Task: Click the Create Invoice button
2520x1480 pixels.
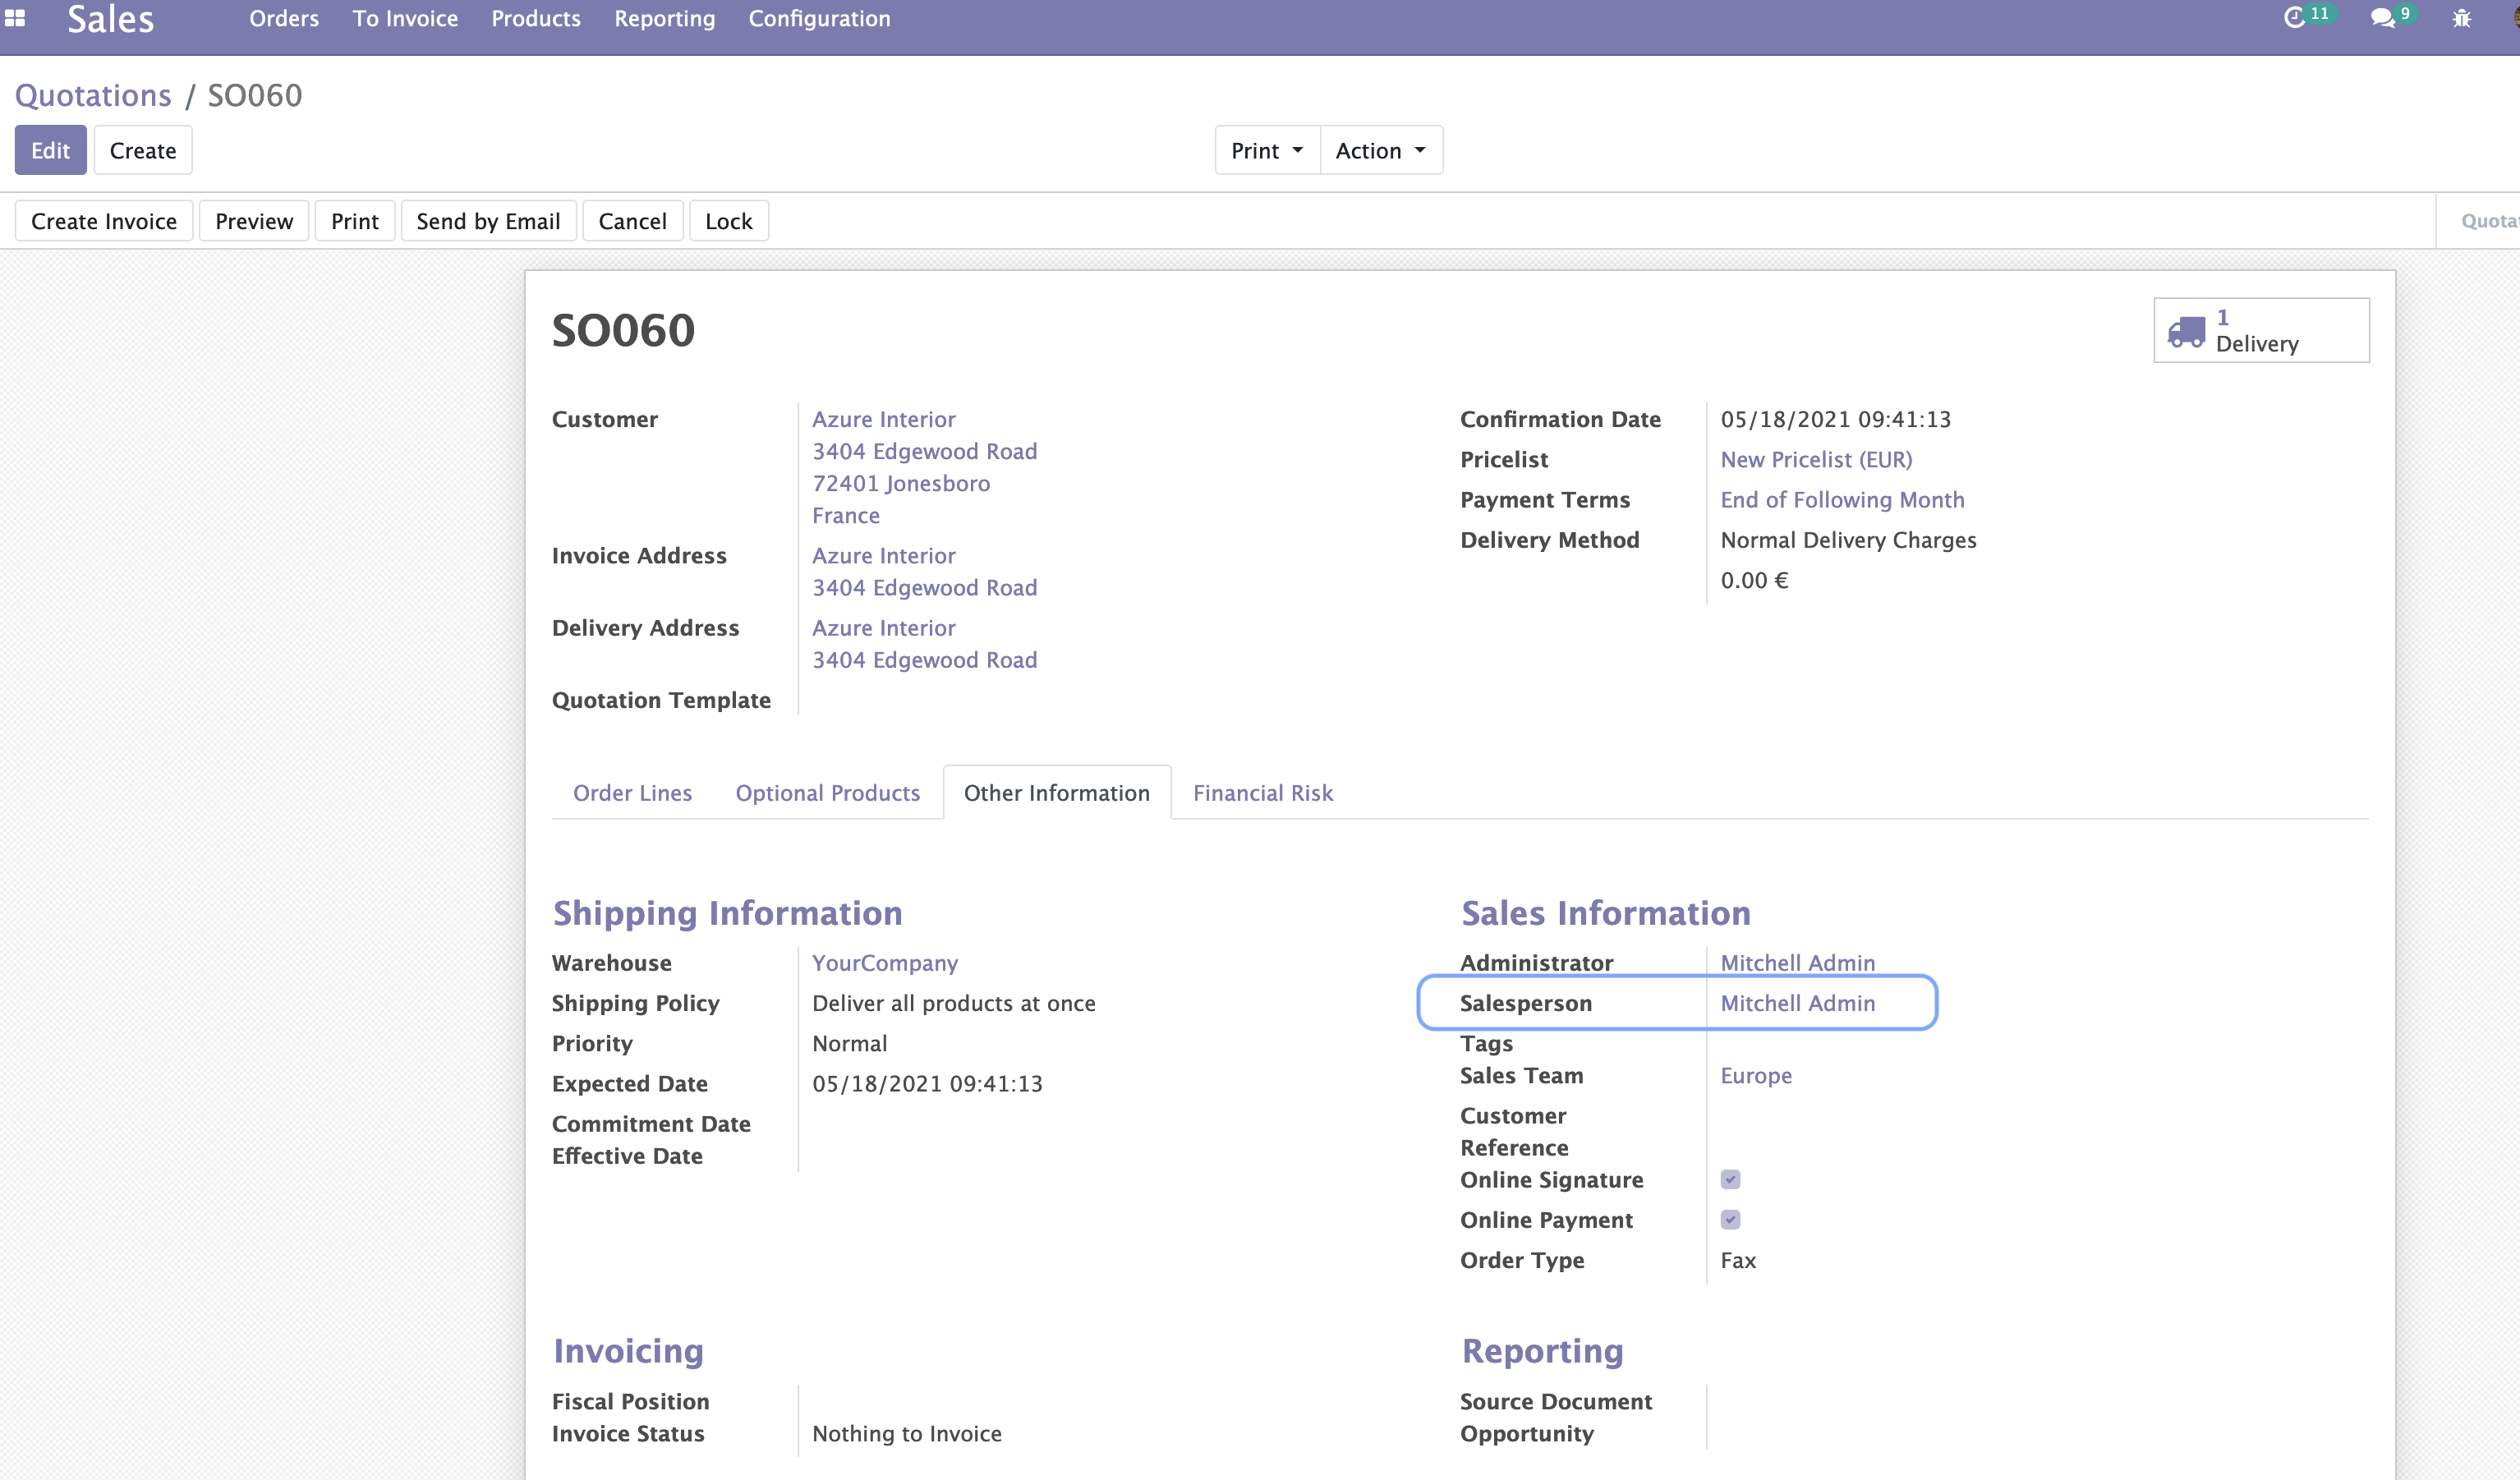Action: pos(104,221)
